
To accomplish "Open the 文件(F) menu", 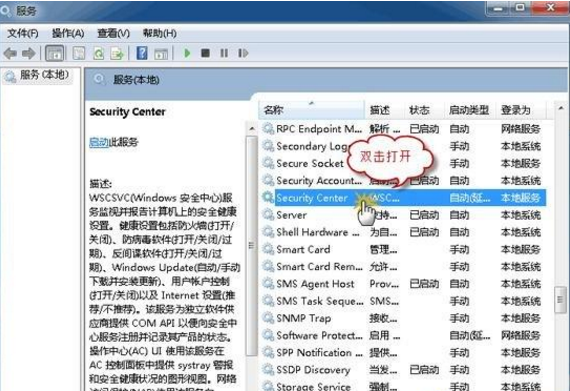I will click(x=23, y=33).
